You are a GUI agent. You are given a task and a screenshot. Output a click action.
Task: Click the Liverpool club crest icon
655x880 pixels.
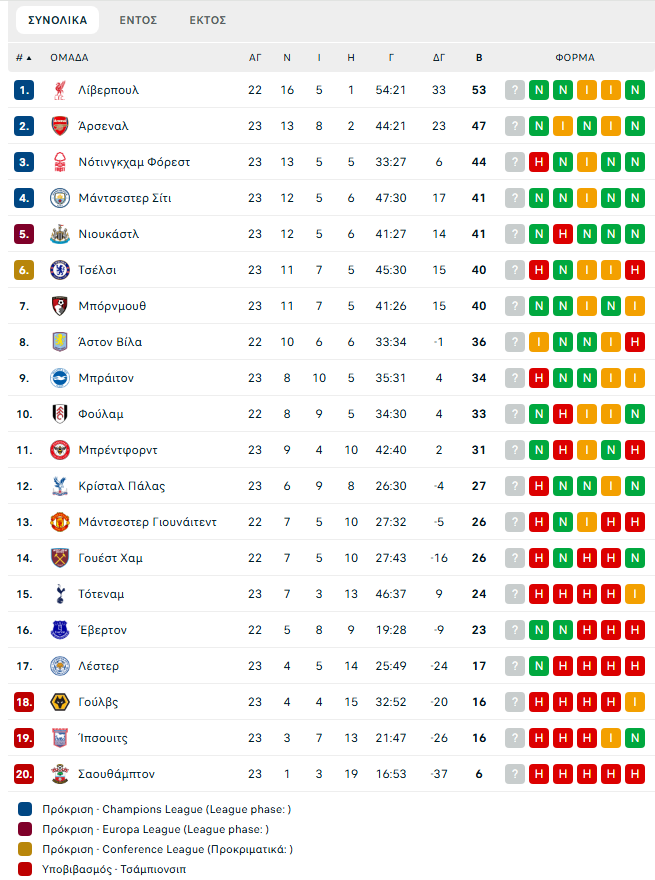[x=59, y=90]
